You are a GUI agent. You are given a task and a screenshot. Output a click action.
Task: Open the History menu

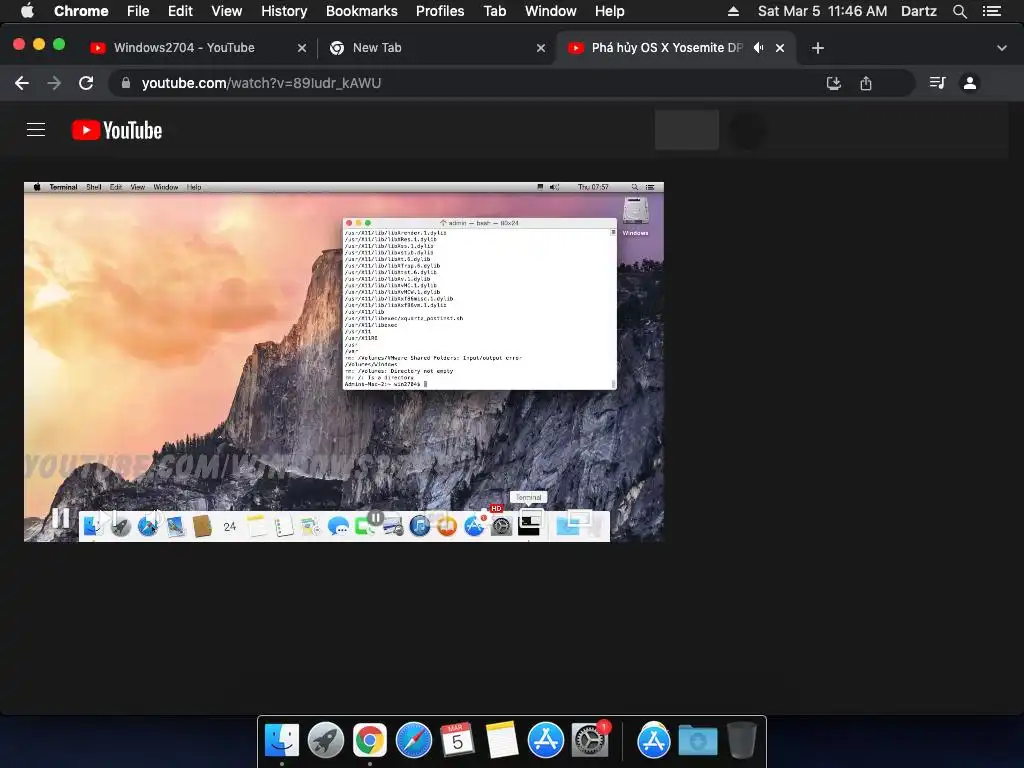coord(284,11)
